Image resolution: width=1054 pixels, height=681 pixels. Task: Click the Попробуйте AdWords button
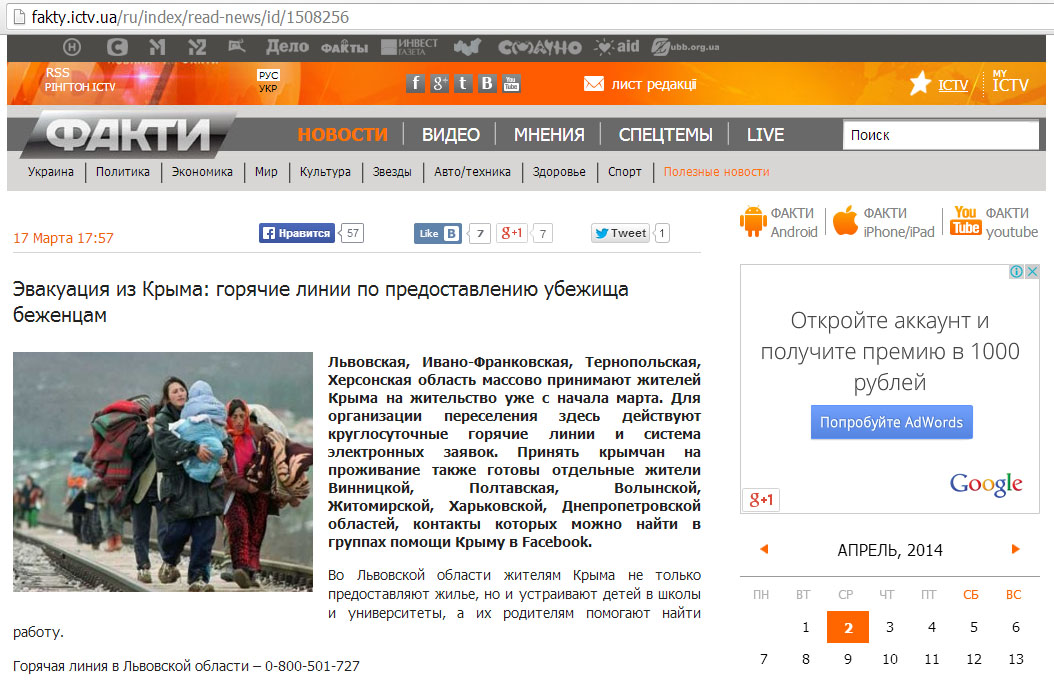tap(891, 422)
